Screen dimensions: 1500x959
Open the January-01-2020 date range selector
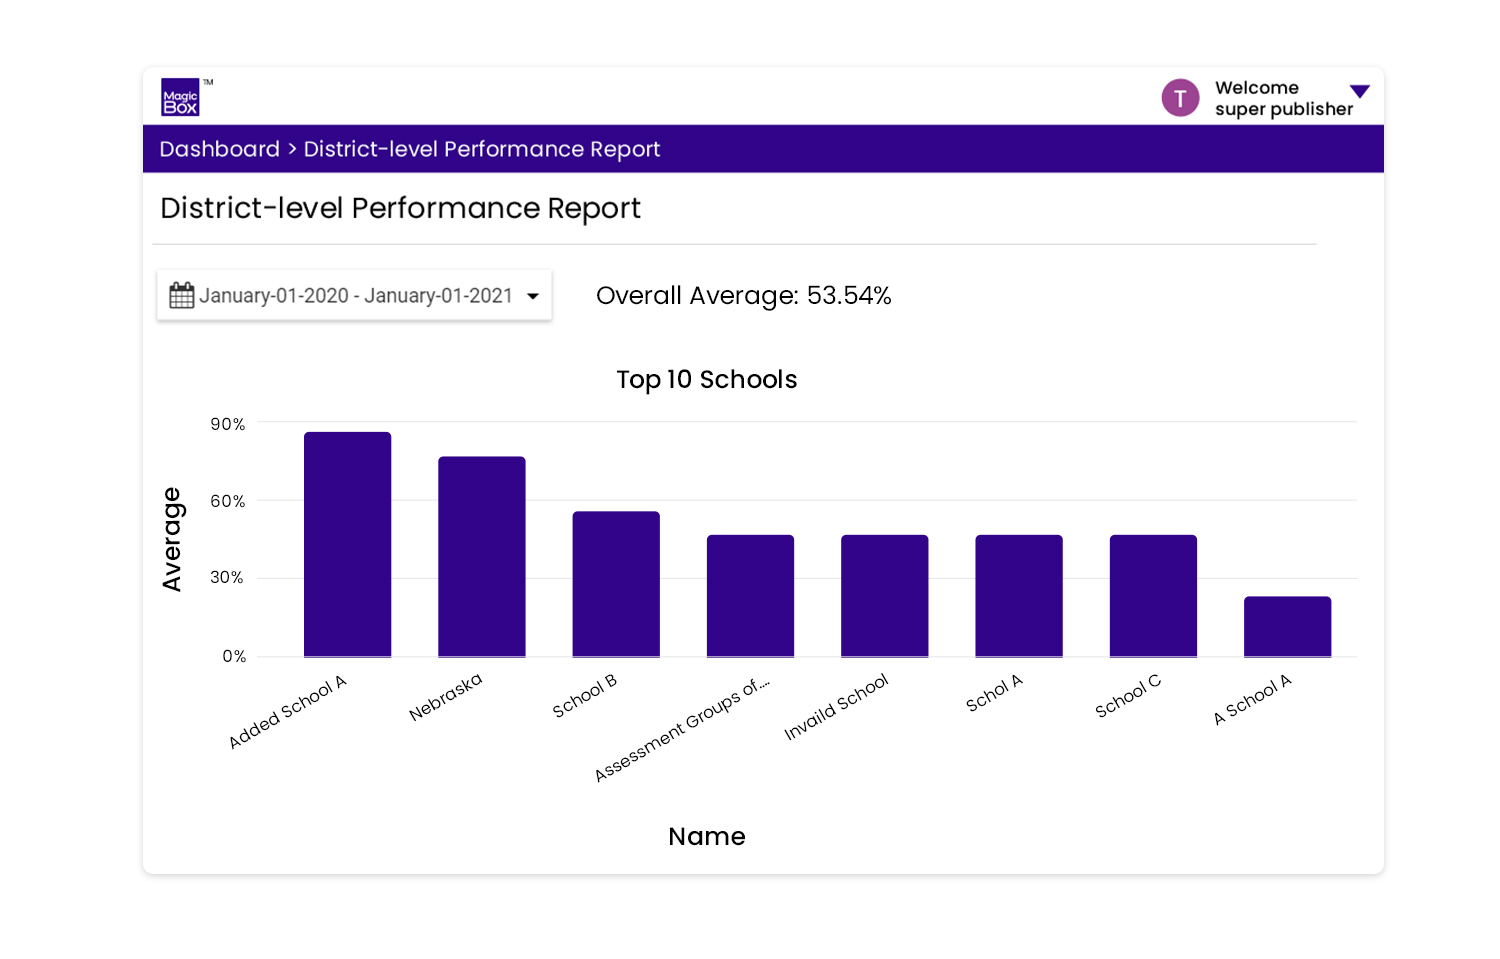point(354,295)
